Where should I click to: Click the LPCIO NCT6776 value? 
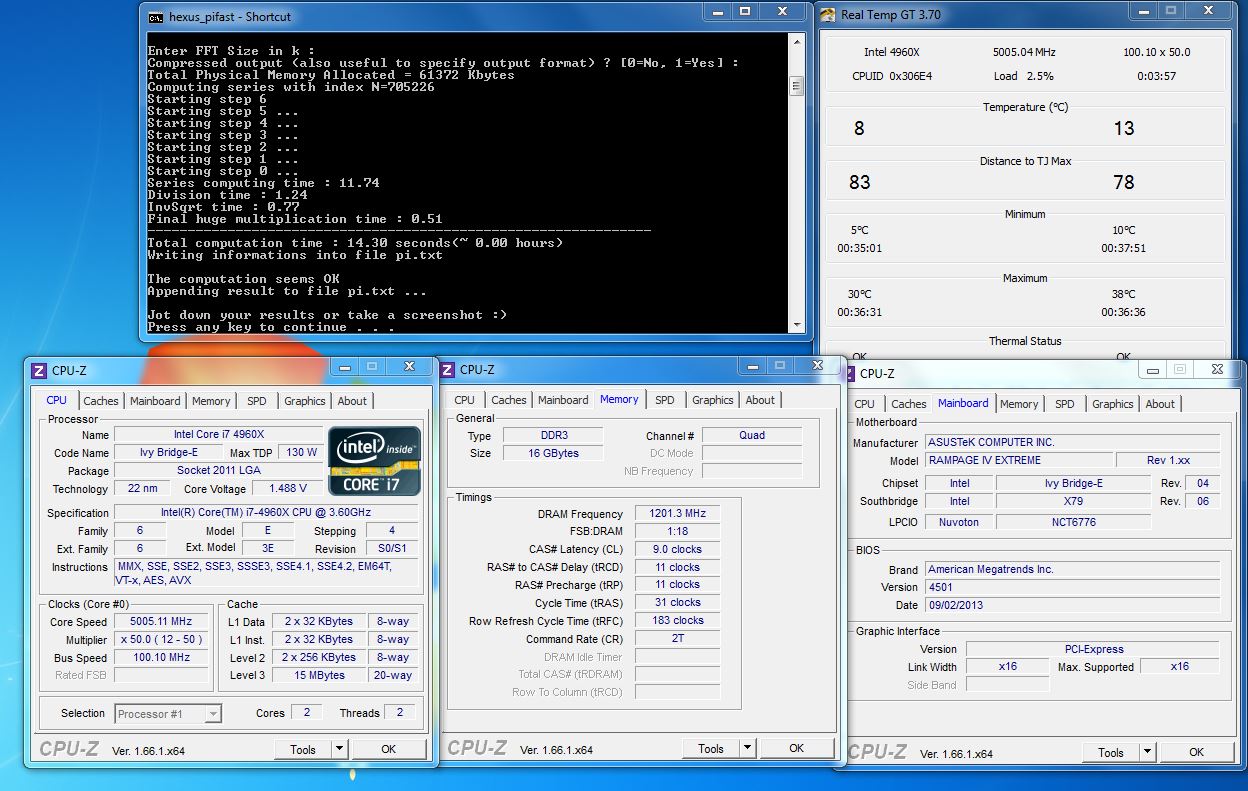click(1072, 522)
